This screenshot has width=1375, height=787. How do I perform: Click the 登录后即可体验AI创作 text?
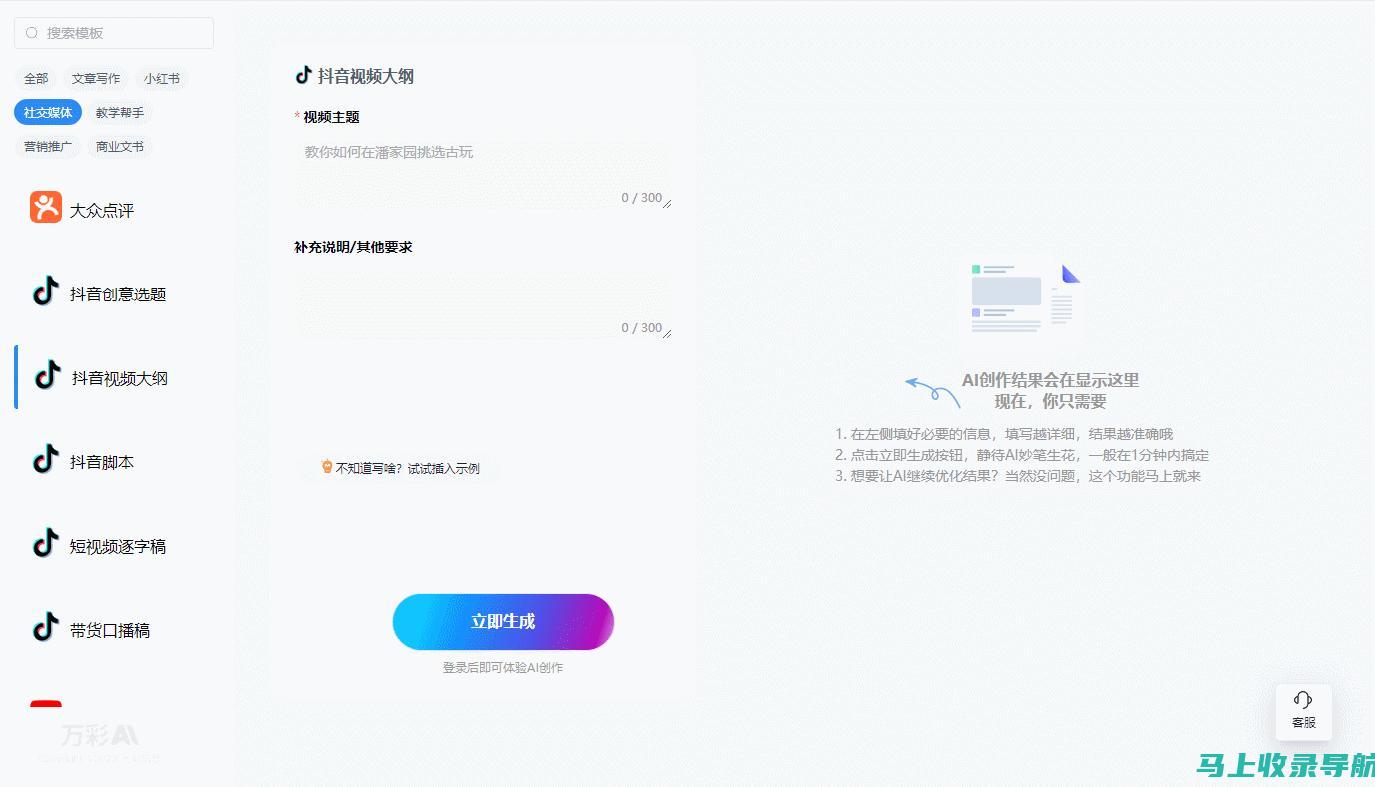click(503, 667)
